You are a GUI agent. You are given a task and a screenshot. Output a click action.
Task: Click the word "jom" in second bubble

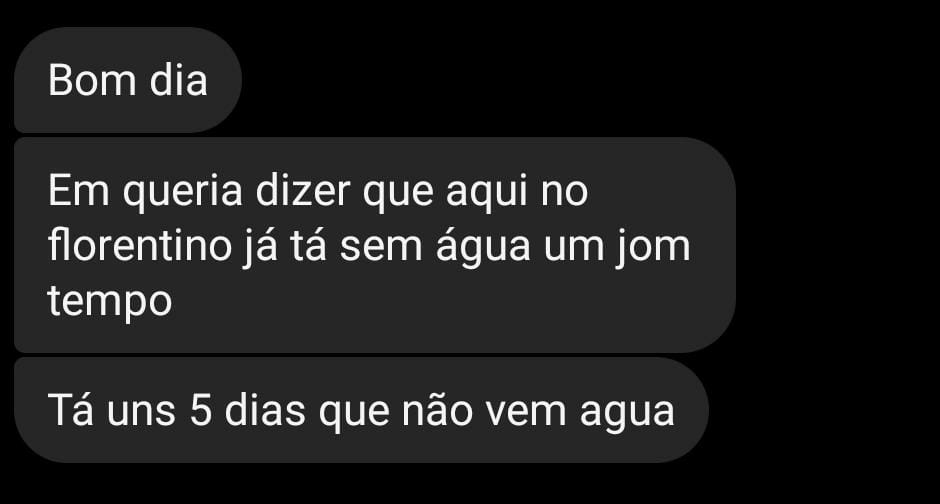click(x=654, y=247)
